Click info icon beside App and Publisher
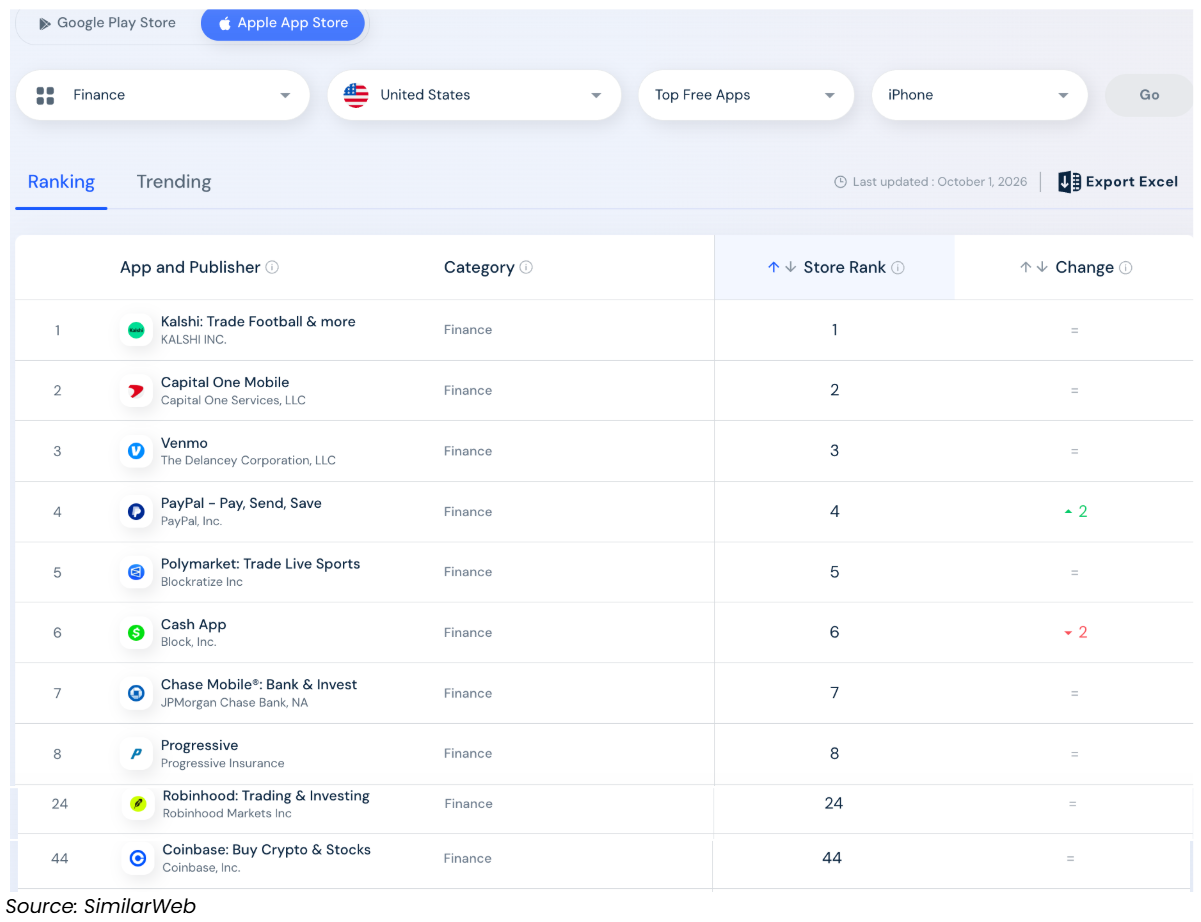This screenshot has height=922, width=1201. (272, 267)
